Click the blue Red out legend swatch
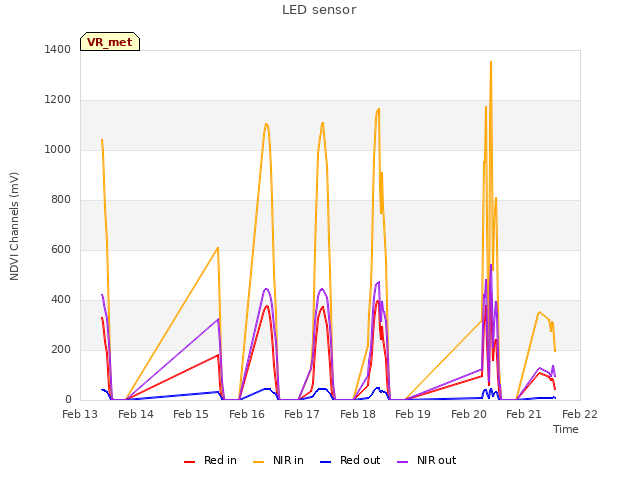The height and width of the screenshot is (480, 640). tap(325, 462)
